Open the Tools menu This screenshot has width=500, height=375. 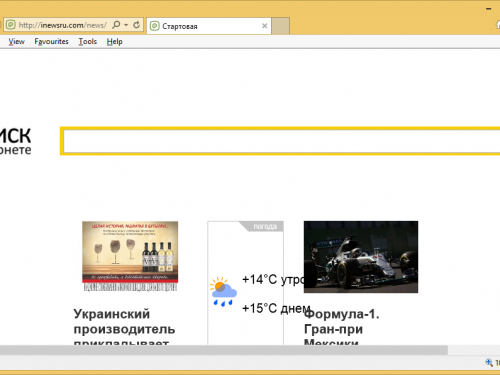pos(88,42)
